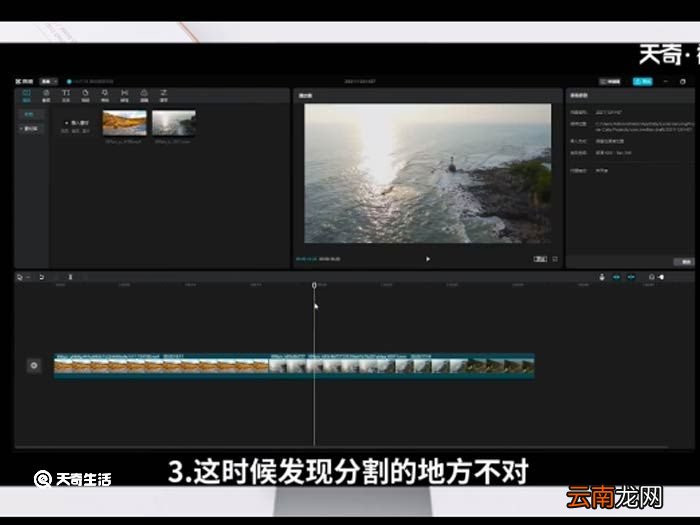The image size is (700, 525).
Task: Play the preview video
Action: (428, 259)
